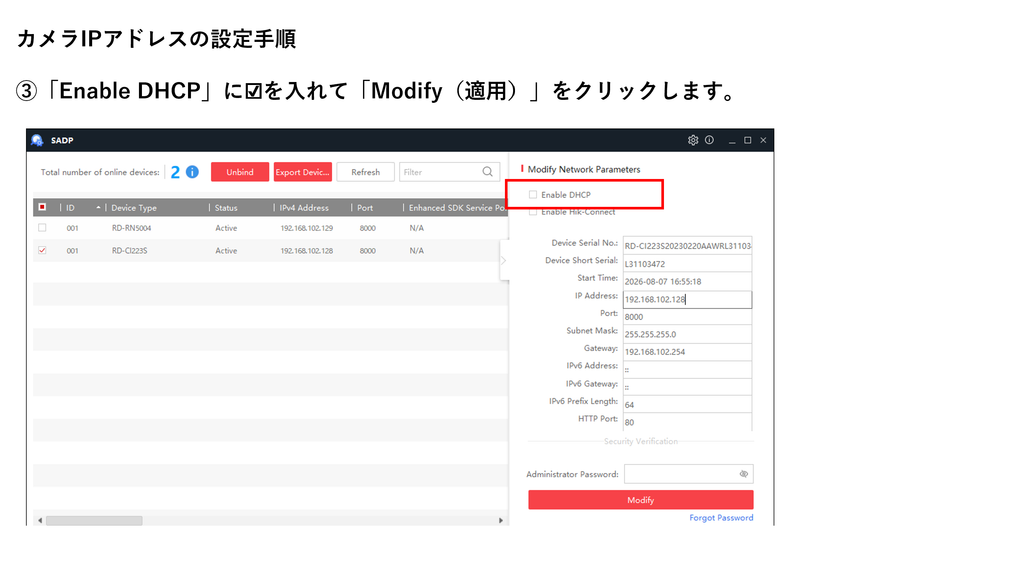
Task: Click horizontal scrollbar thumb under device list
Action: point(94,520)
